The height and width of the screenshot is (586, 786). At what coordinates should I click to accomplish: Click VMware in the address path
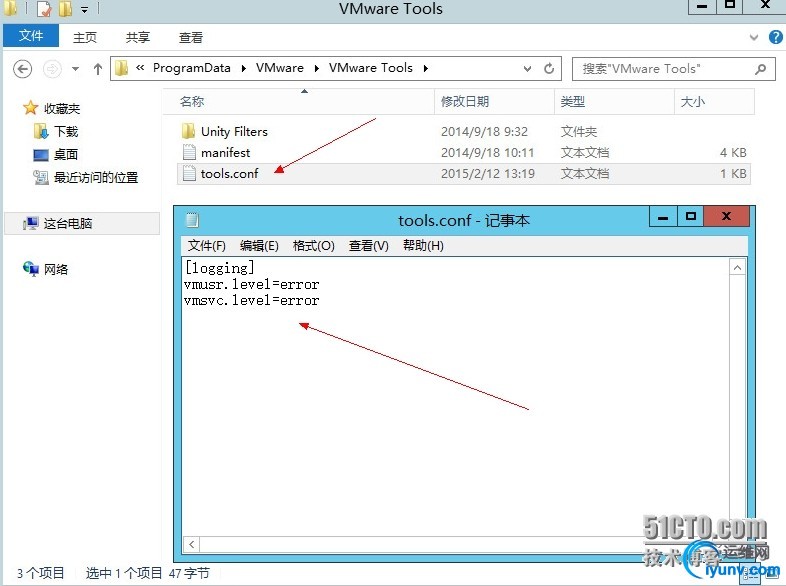pyautogui.click(x=280, y=68)
